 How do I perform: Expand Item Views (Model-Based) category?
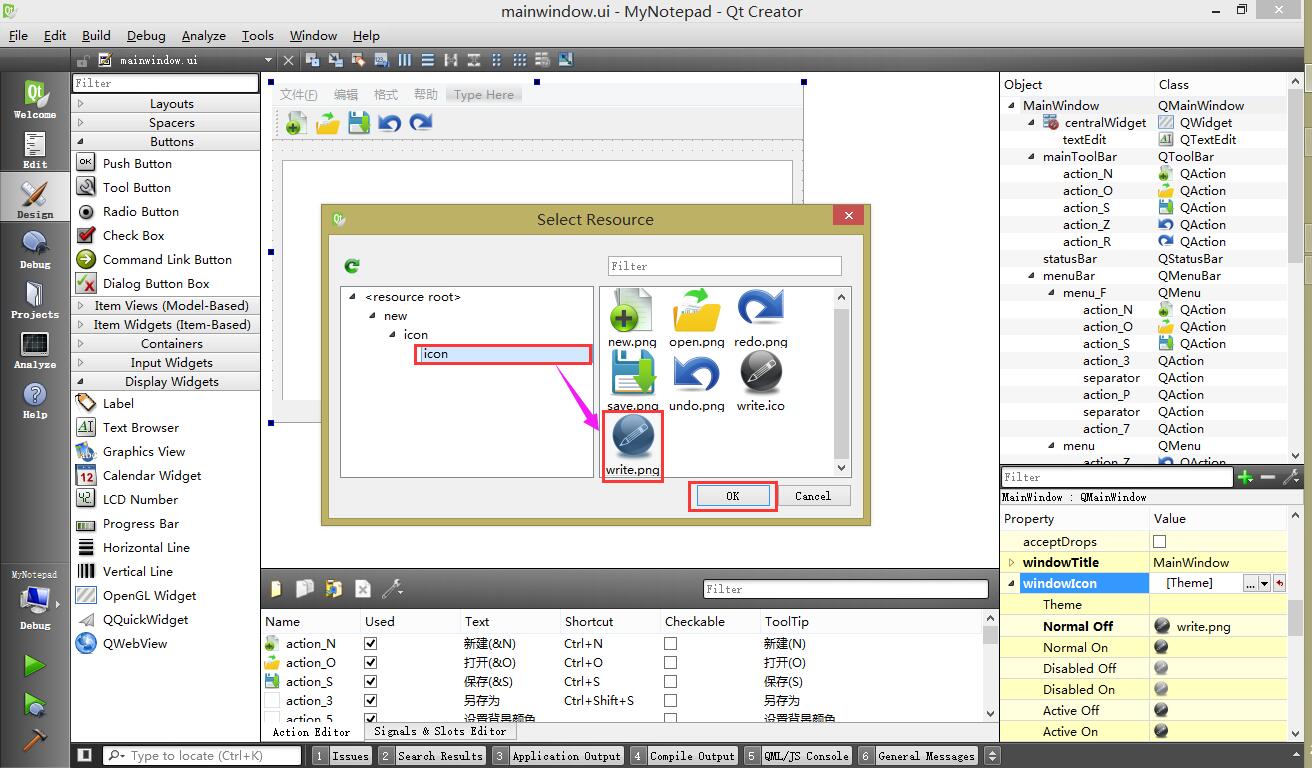point(166,306)
